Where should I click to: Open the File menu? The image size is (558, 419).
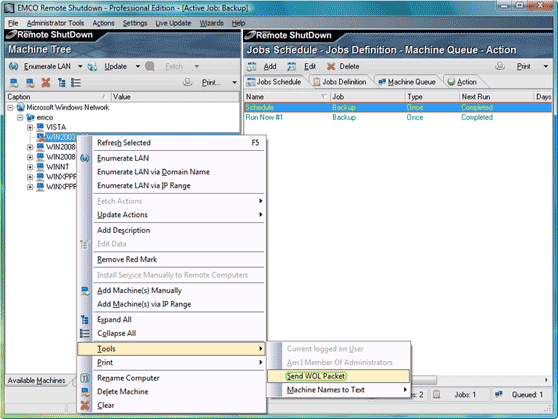(13, 23)
